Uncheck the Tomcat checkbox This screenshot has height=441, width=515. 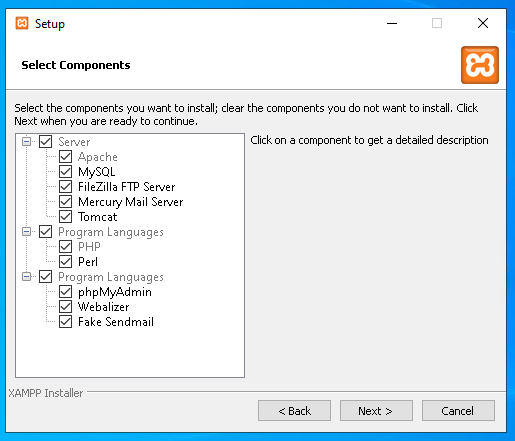[x=65, y=217]
